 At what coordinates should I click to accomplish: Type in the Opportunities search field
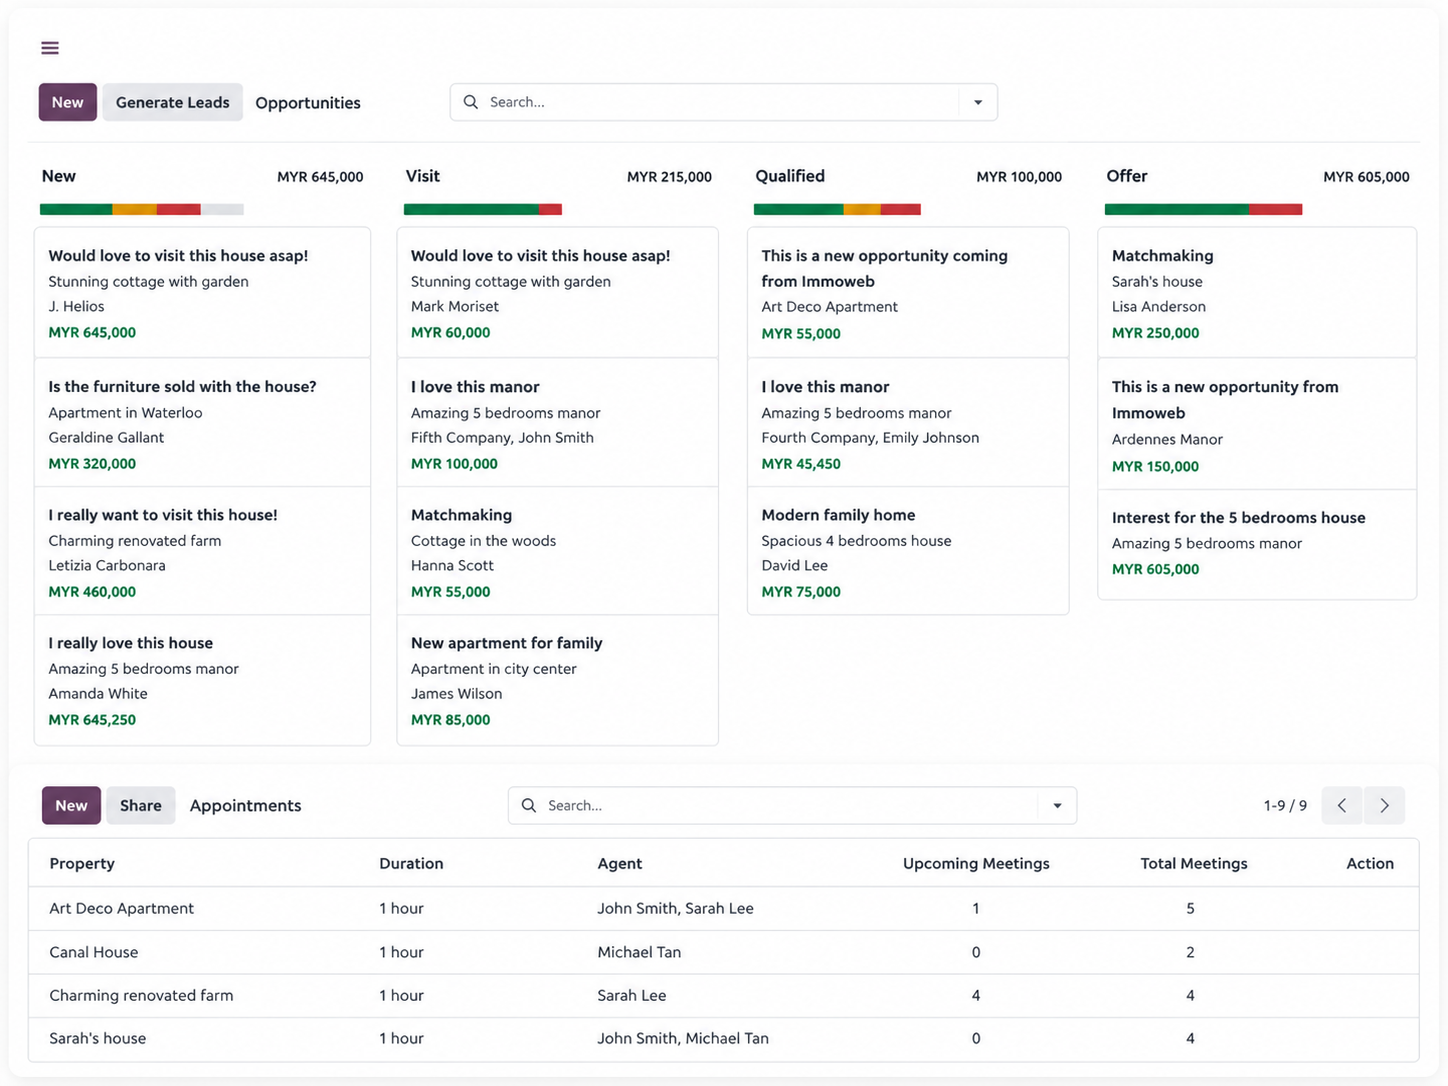tap(720, 102)
